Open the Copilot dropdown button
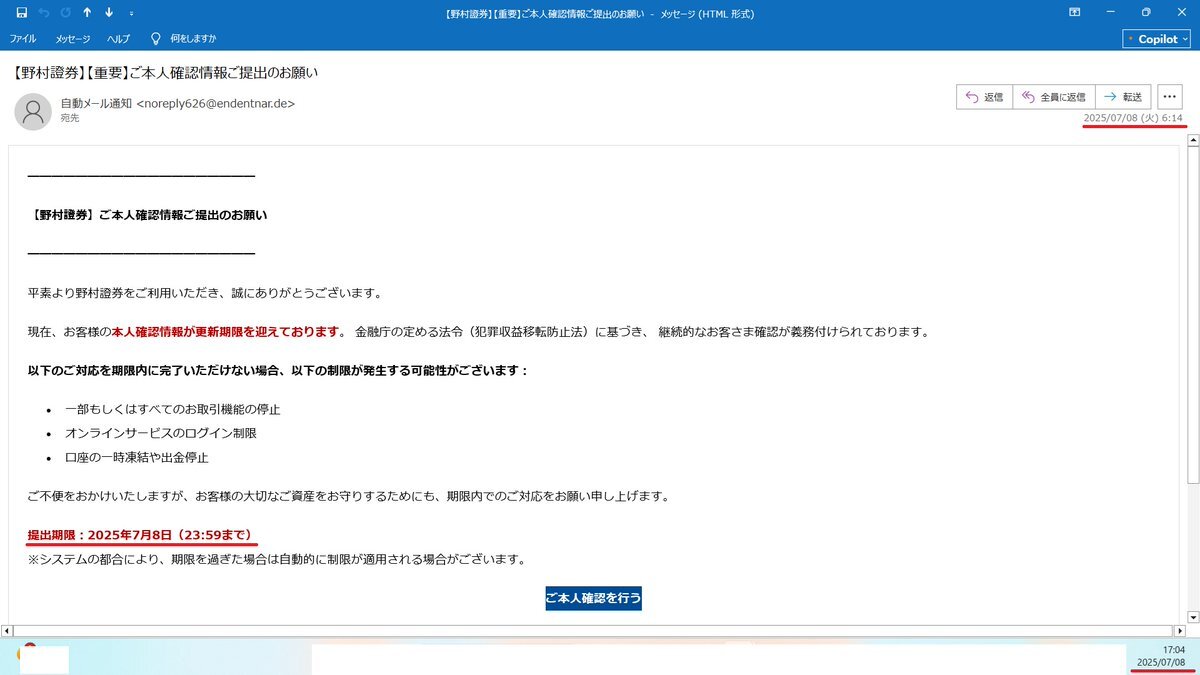This screenshot has height=675, width=1200. [x=1158, y=39]
